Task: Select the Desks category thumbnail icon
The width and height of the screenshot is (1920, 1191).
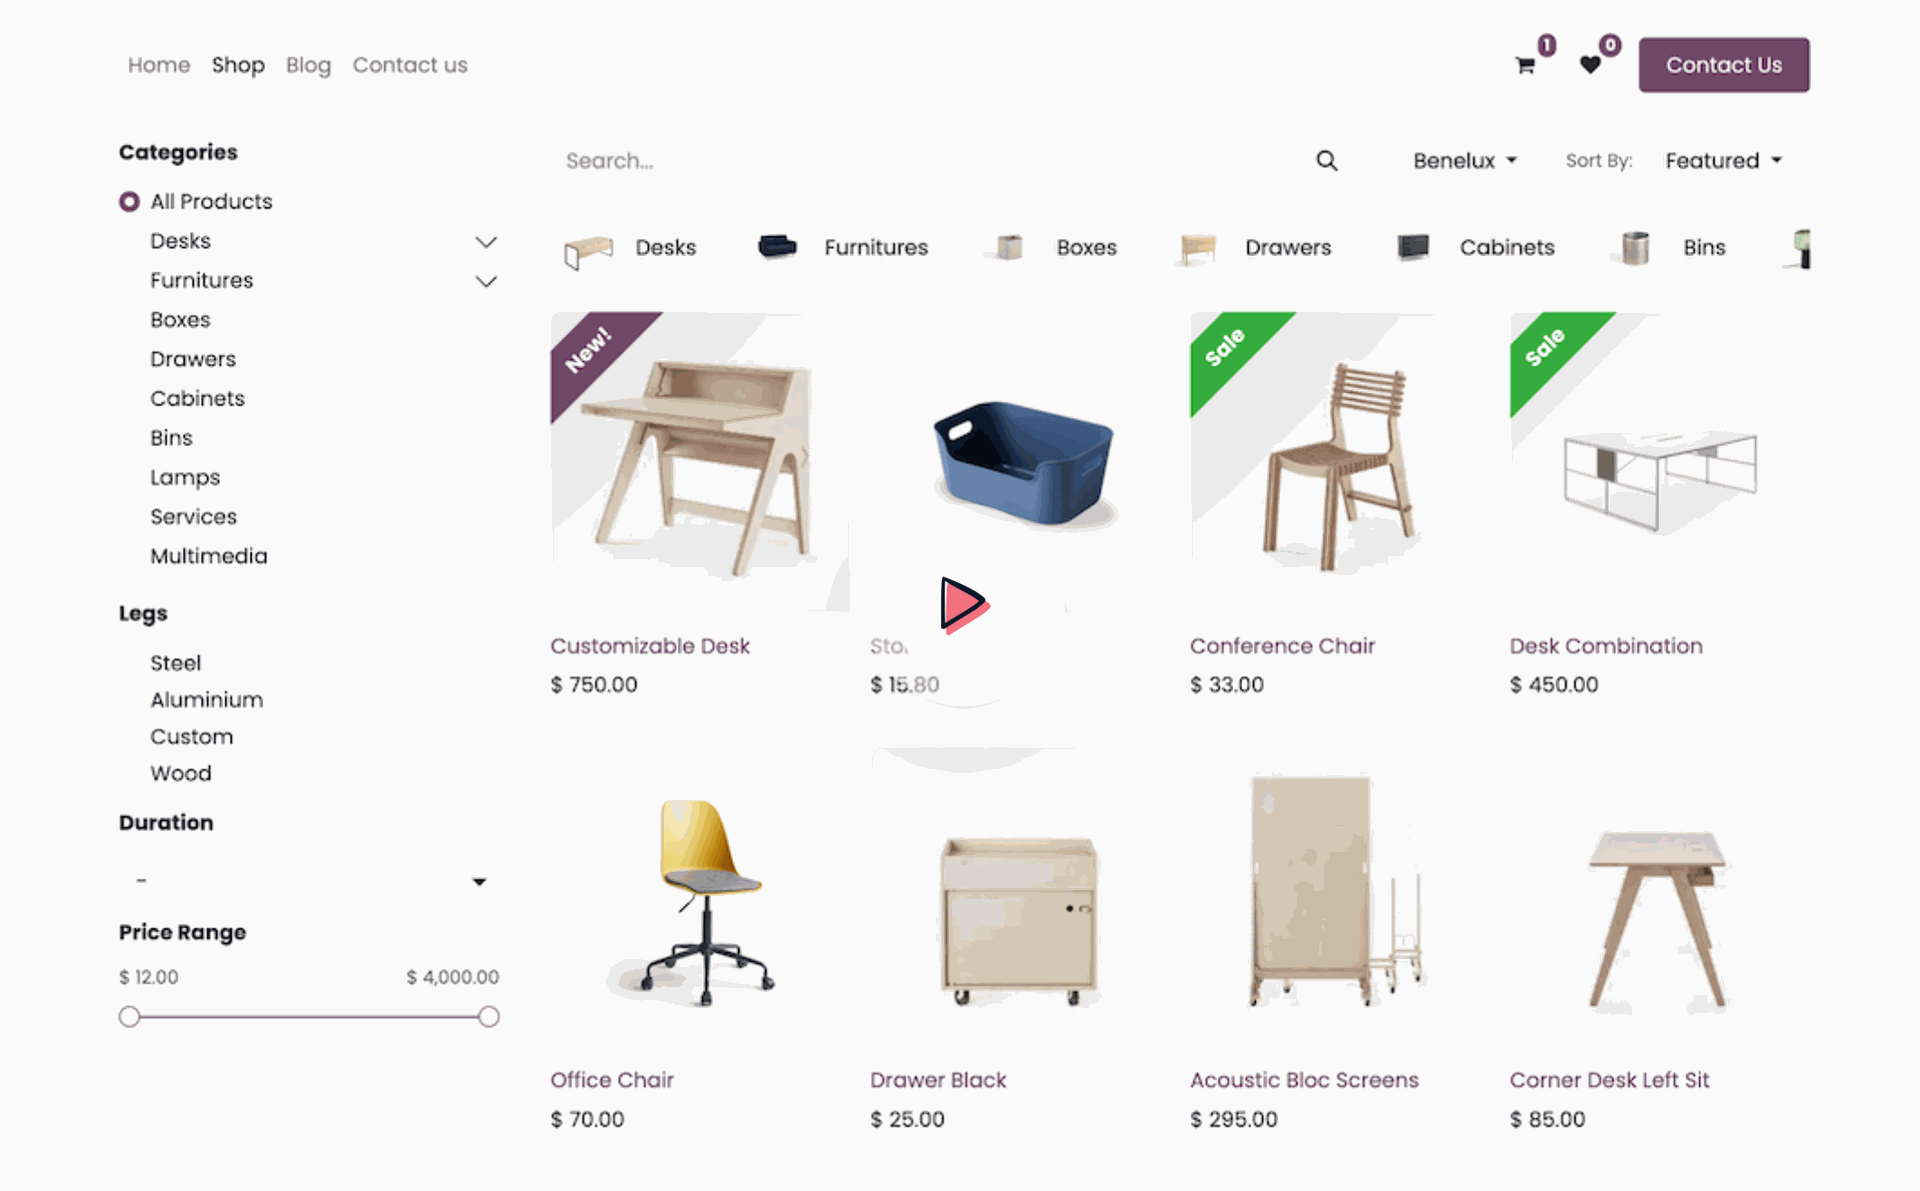Action: (x=588, y=250)
